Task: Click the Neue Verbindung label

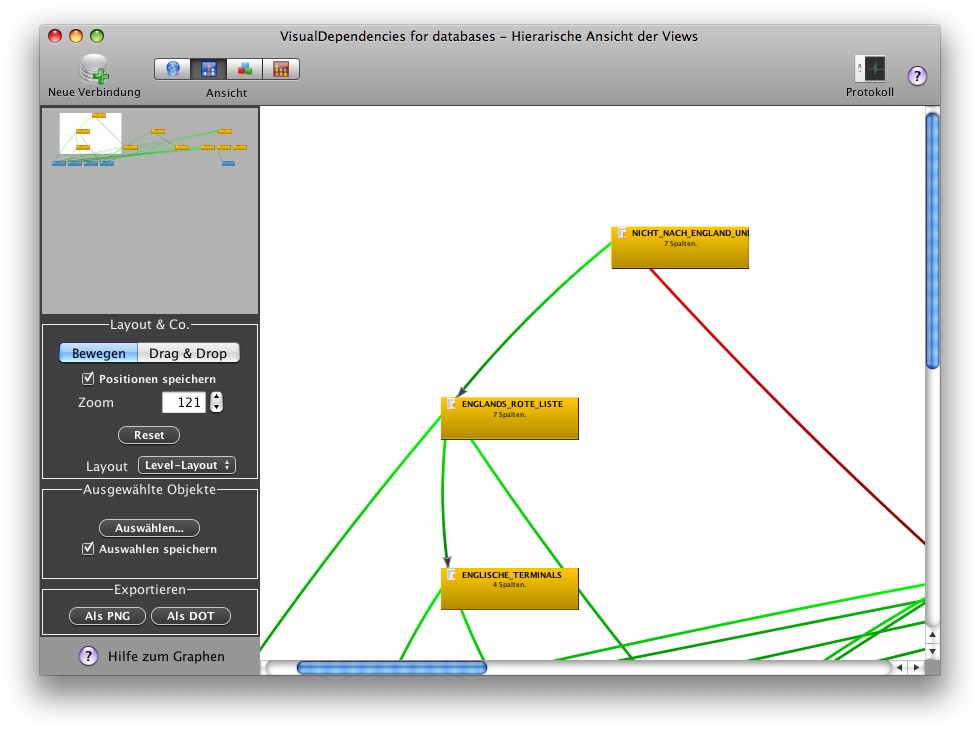Action: click(94, 92)
